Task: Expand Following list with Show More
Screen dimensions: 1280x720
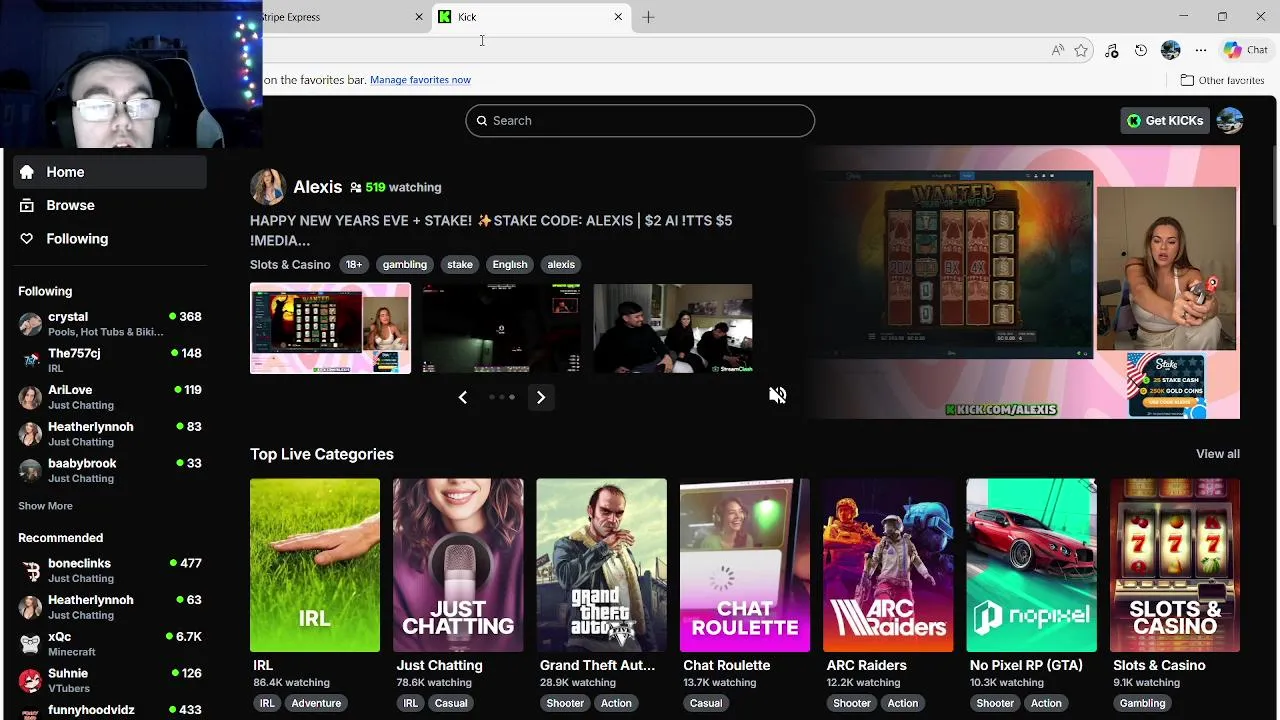Action: (45, 506)
